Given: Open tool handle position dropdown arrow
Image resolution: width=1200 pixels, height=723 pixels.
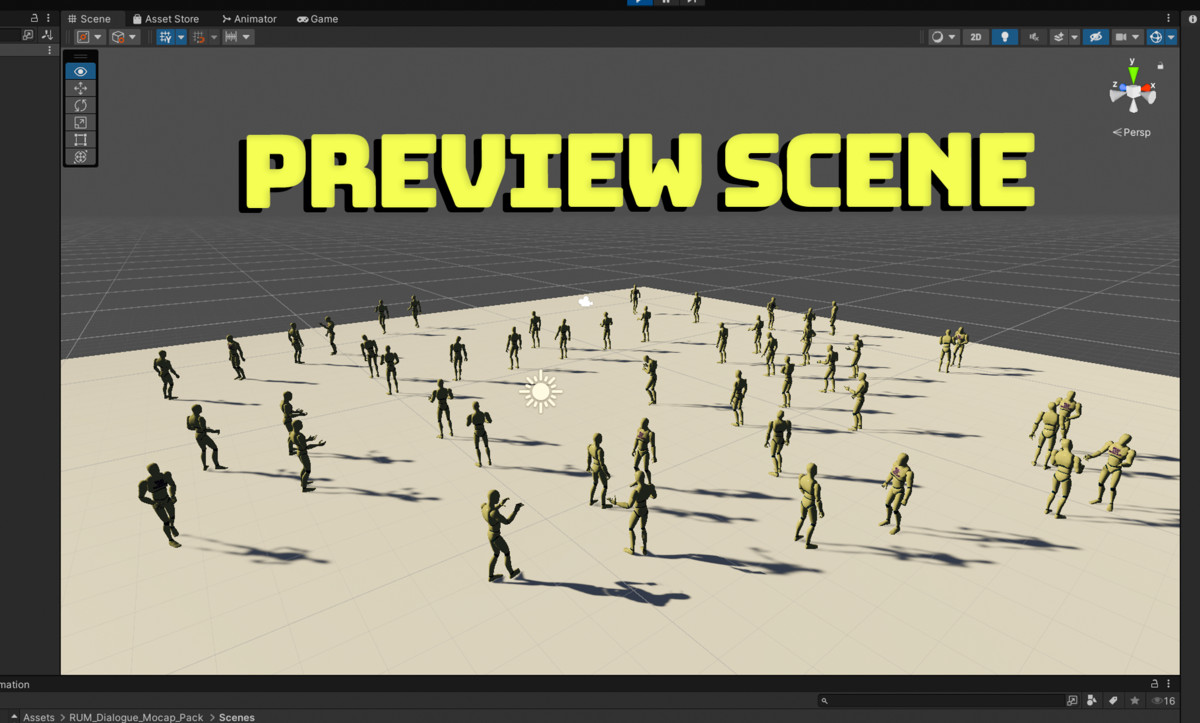Looking at the screenshot, I should (x=98, y=37).
